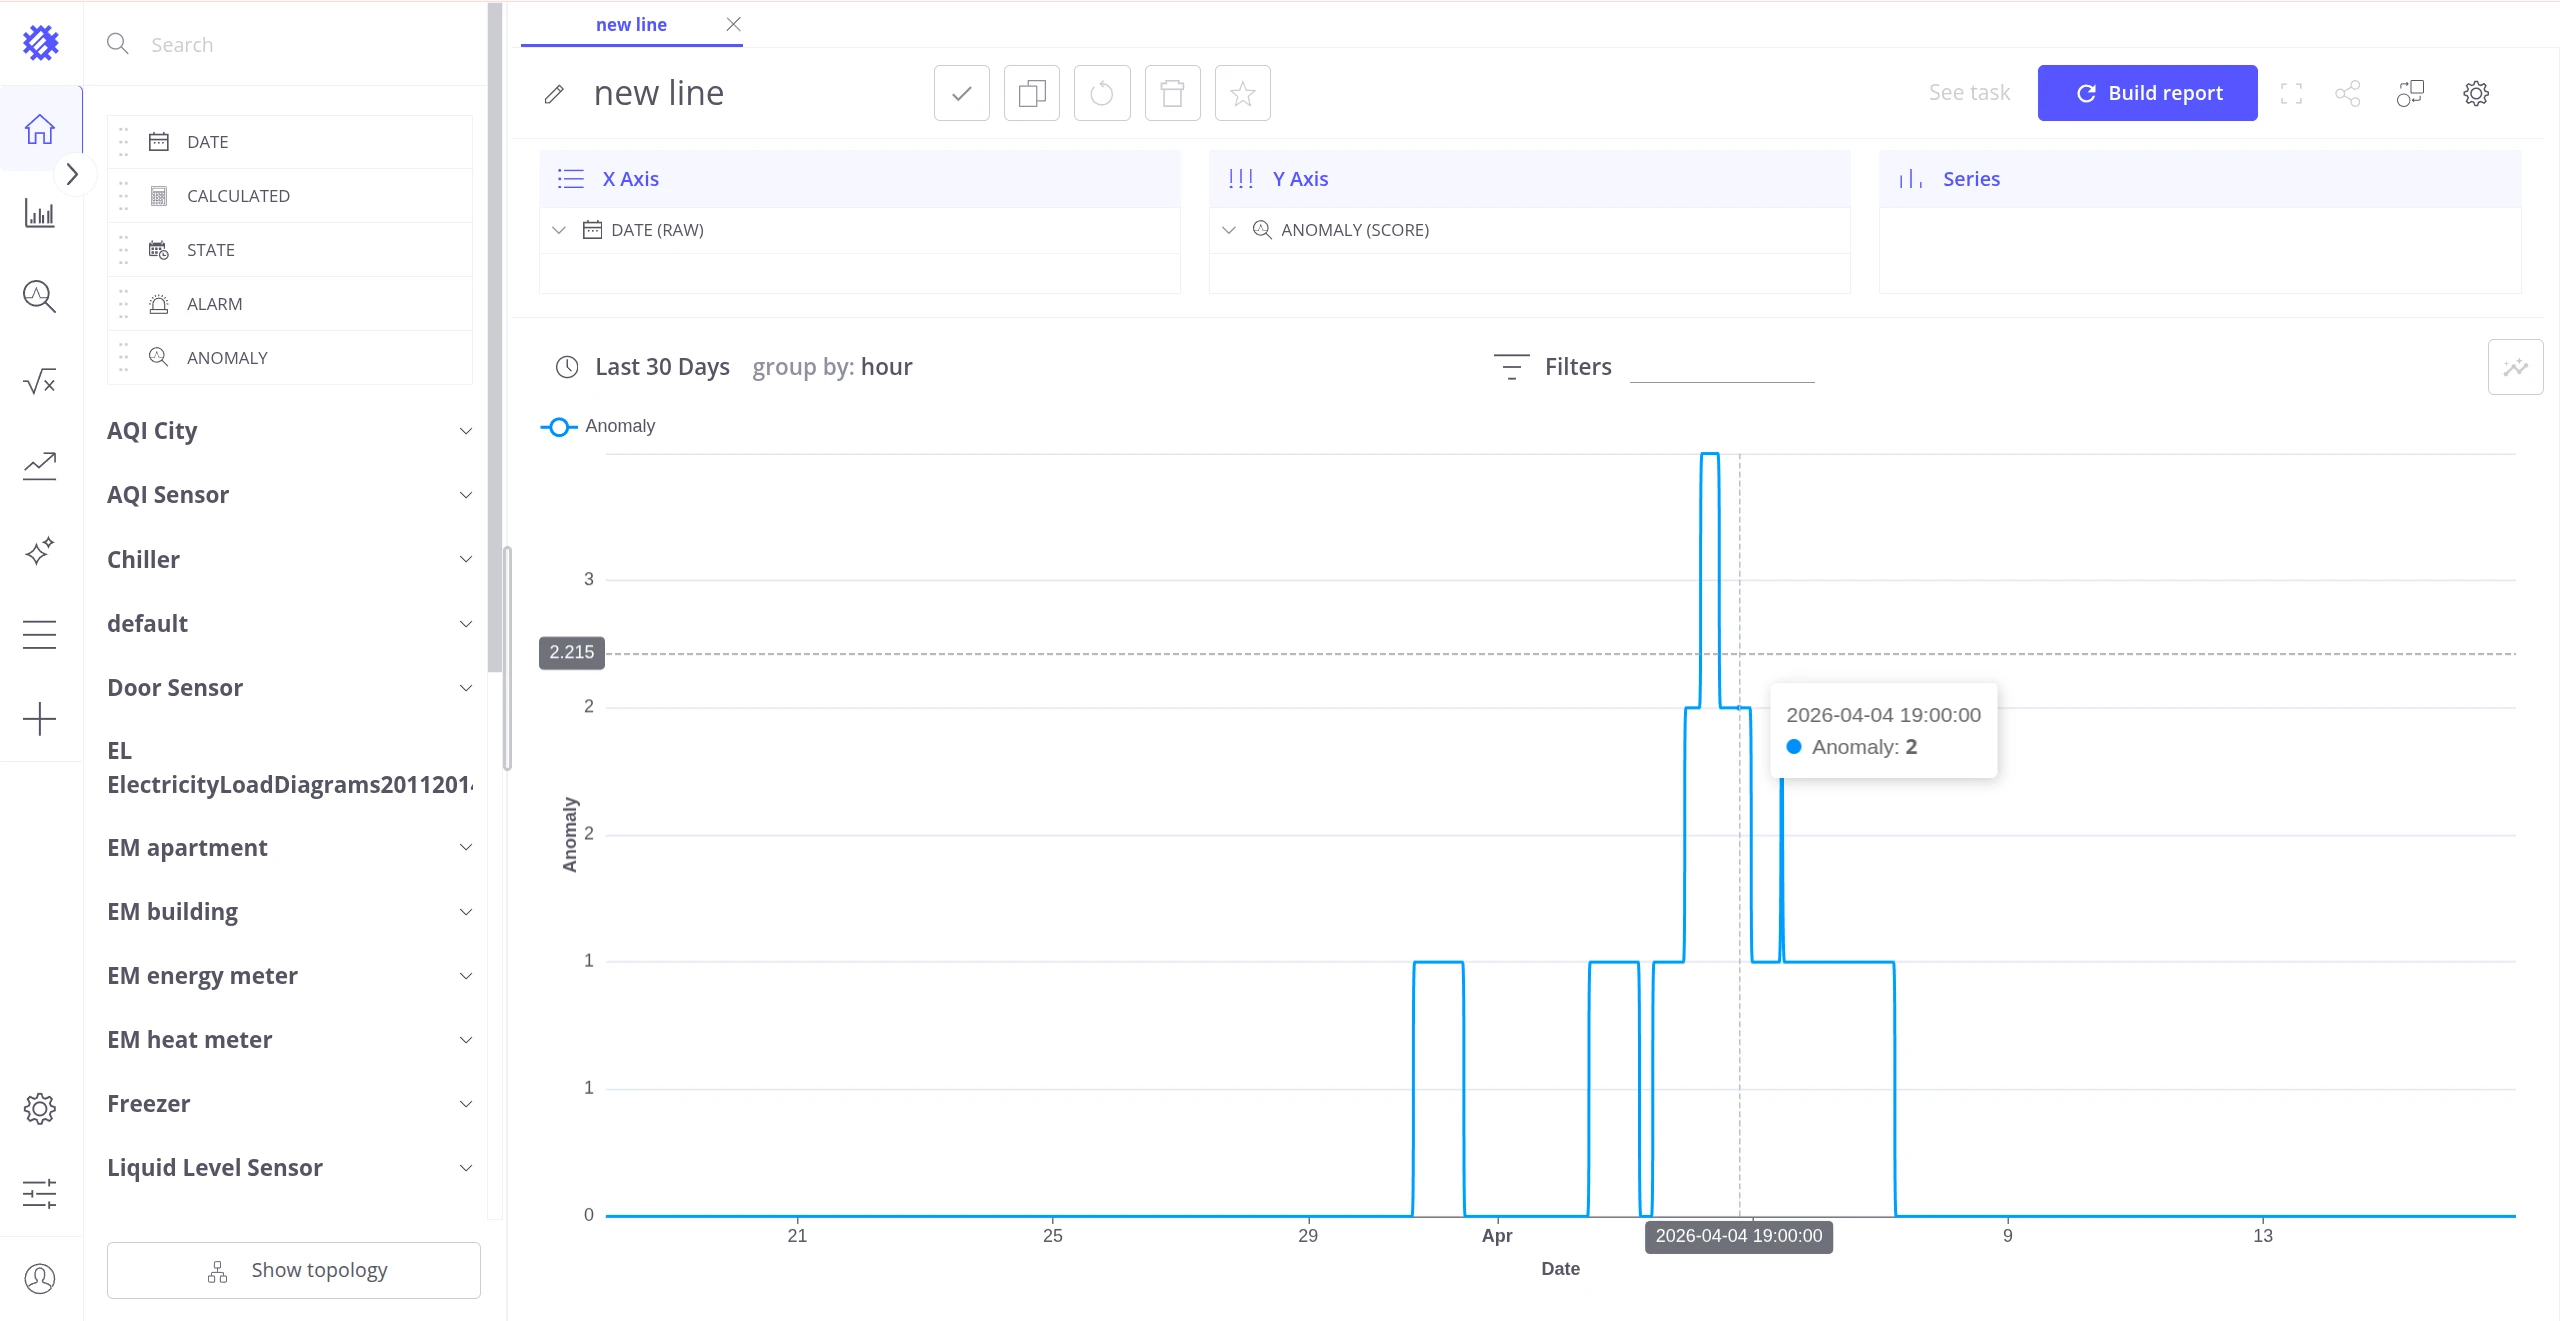Image resolution: width=2560 pixels, height=1321 pixels.
Task: Select the ANOMALY field item
Action: click(x=290, y=358)
